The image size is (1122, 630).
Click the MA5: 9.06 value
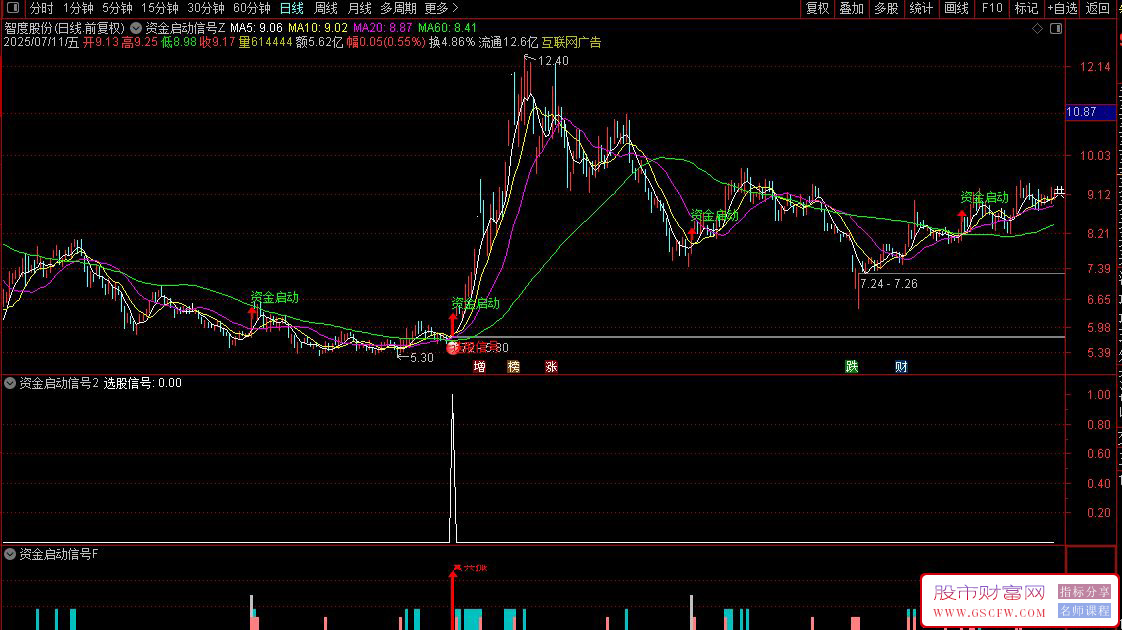point(256,28)
